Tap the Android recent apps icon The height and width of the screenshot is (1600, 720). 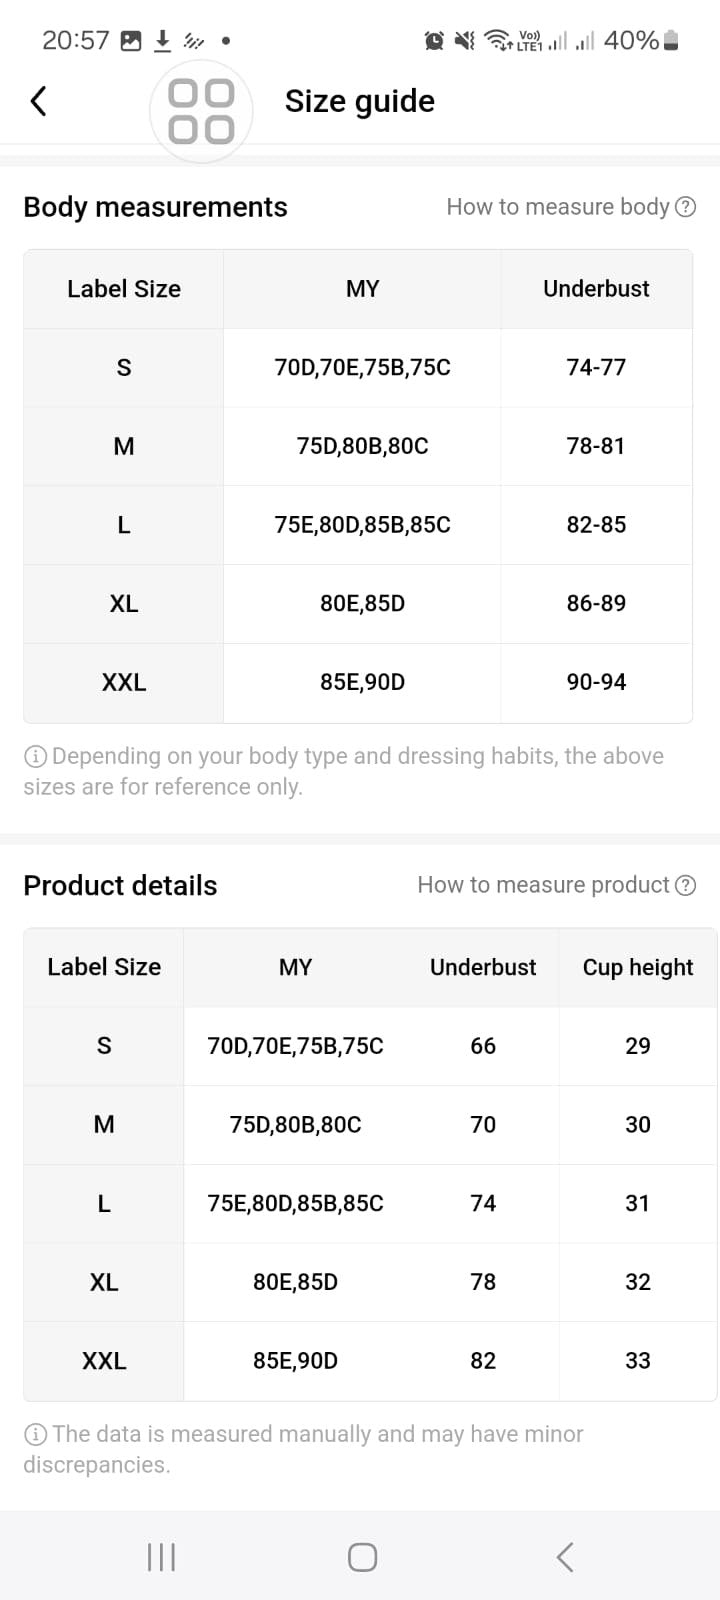coord(161,1557)
